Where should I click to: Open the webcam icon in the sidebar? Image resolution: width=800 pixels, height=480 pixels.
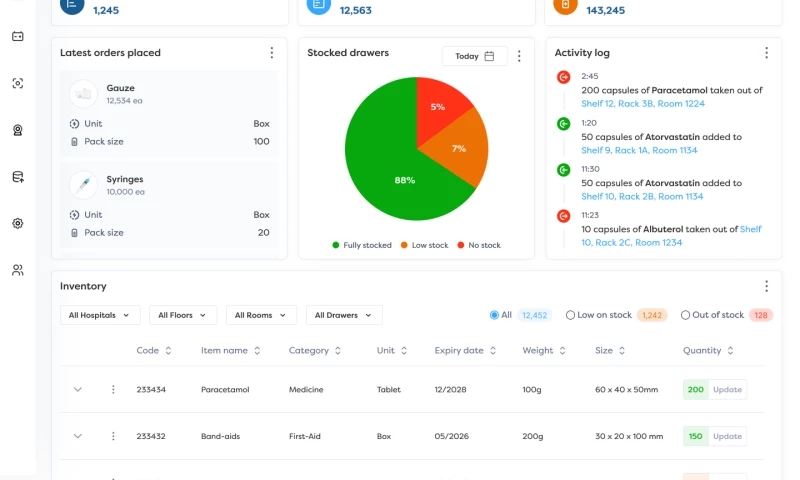pyautogui.click(x=18, y=130)
